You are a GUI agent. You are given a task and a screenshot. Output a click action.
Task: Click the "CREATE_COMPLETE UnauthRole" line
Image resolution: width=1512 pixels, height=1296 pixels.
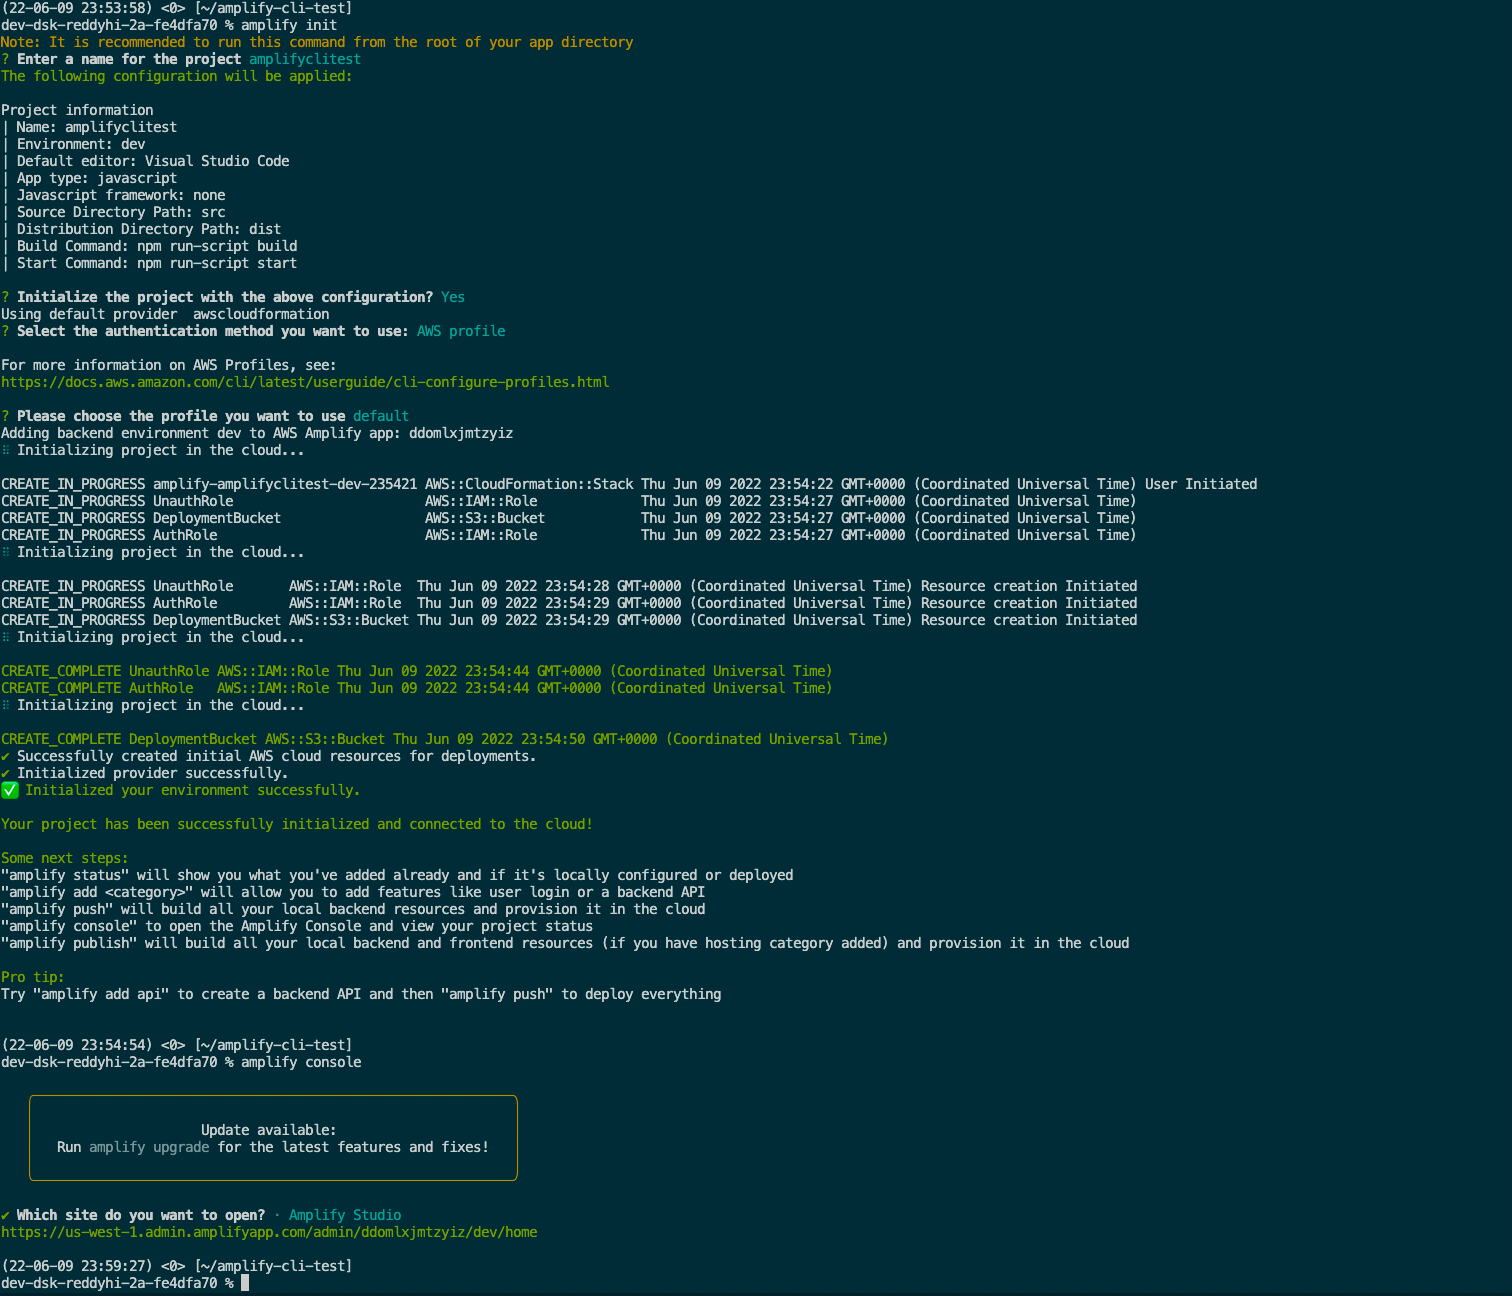click(x=417, y=671)
